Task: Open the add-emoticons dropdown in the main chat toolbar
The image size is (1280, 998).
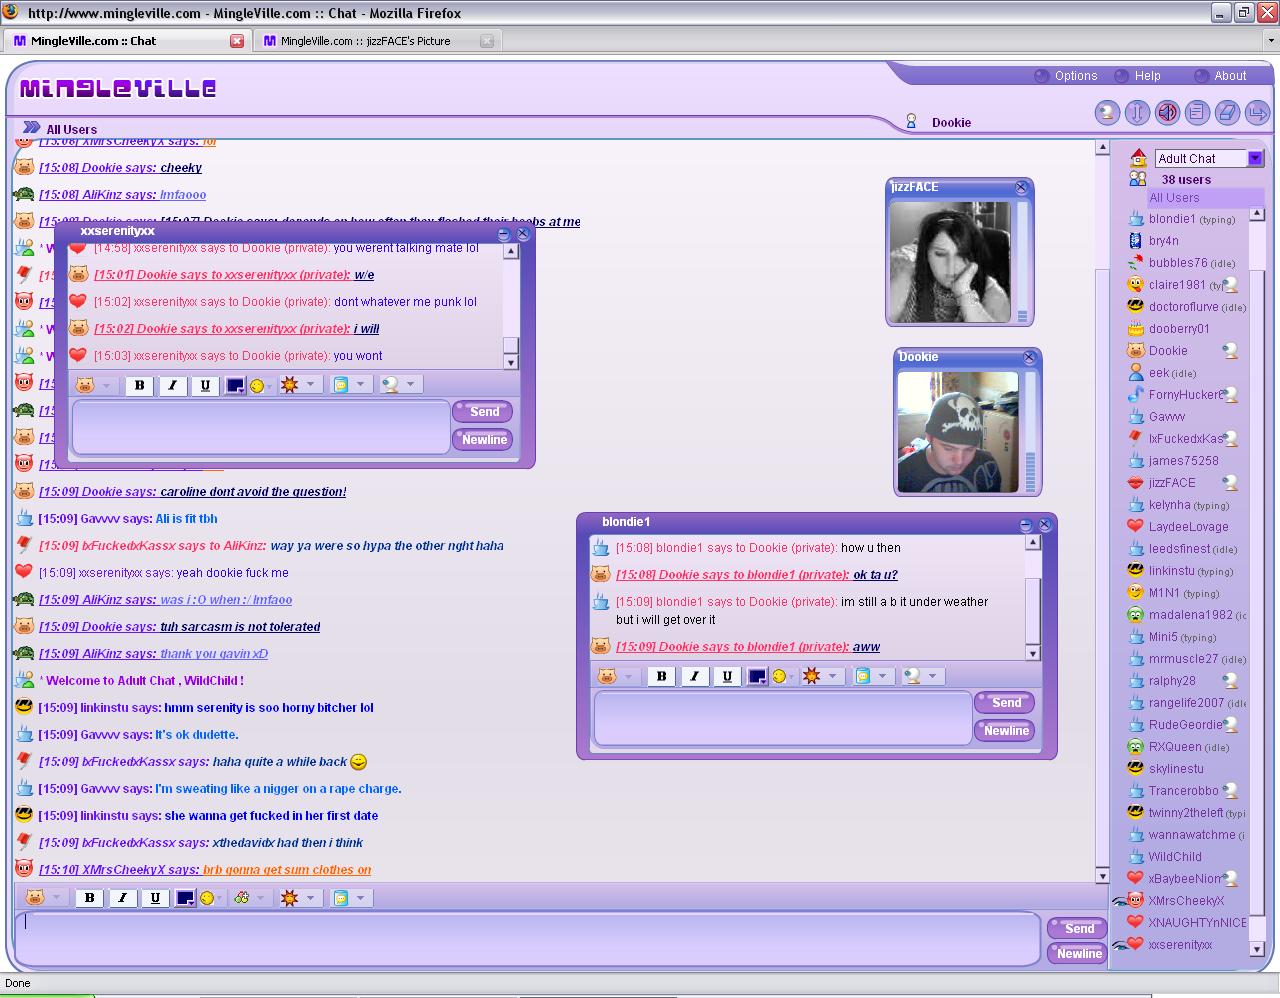Action: click(251, 898)
